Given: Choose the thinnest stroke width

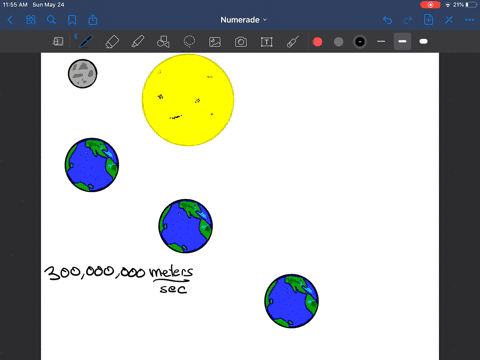Looking at the screenshot, I should click(x=381, y=42).
